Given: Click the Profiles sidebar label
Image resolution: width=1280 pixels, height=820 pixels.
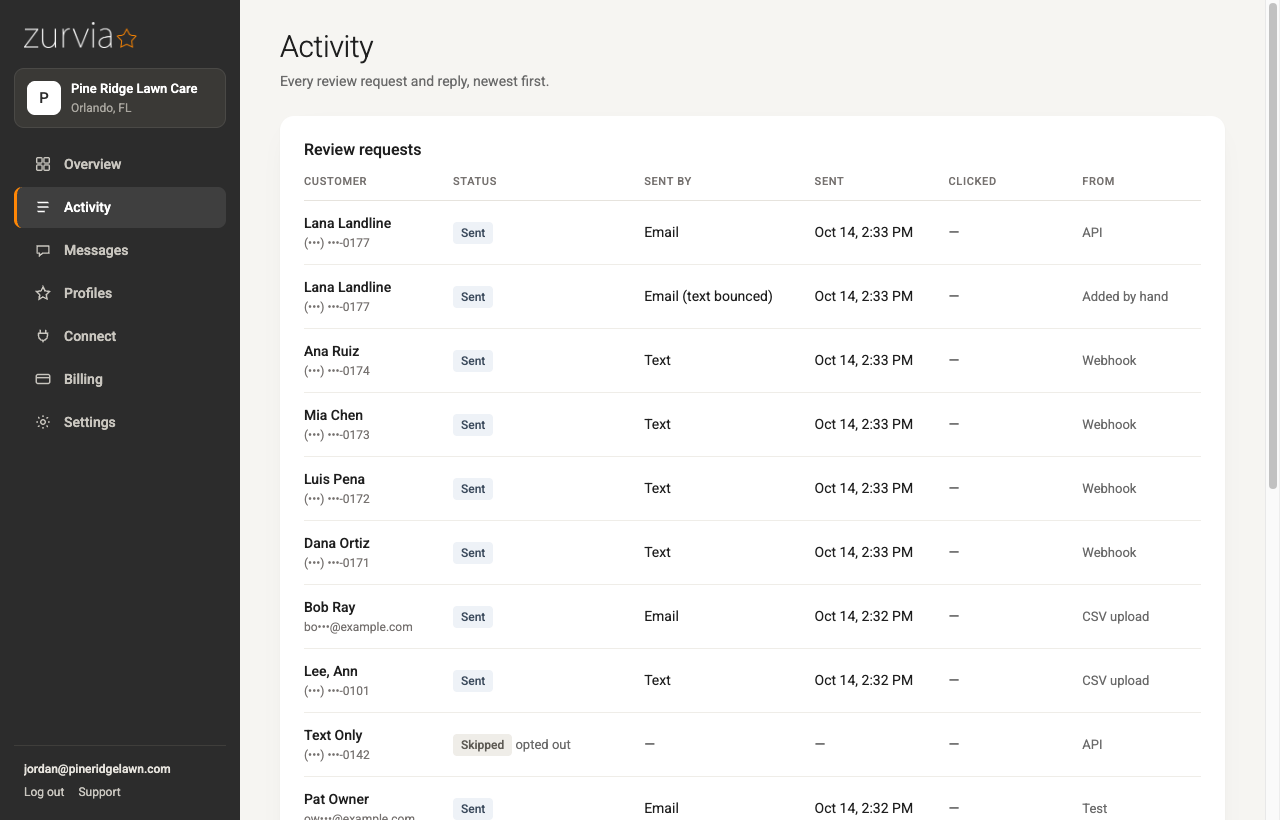Looking at the screenshot, I should [x=88, y=293].
